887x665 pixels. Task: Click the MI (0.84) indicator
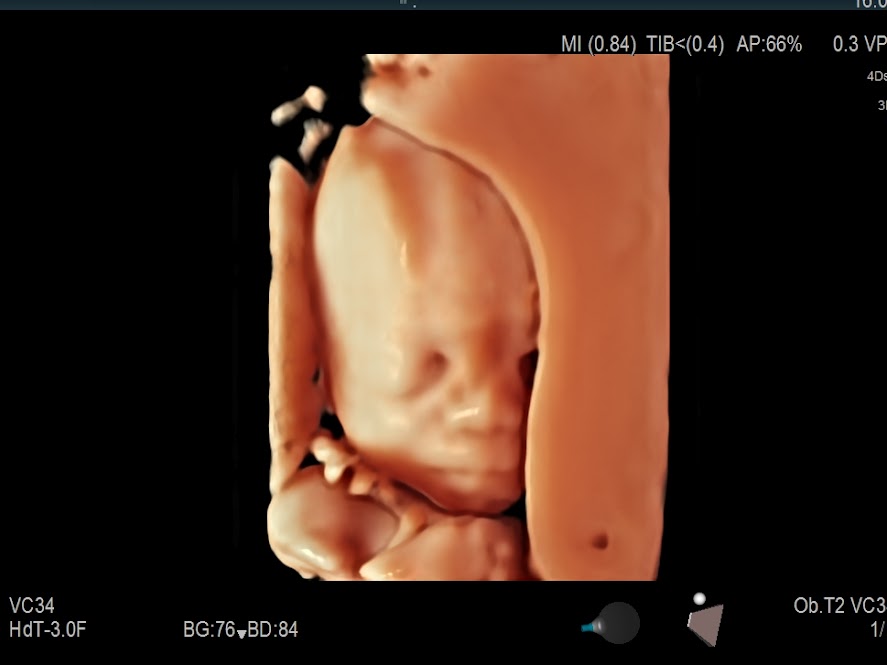point(599,44)
